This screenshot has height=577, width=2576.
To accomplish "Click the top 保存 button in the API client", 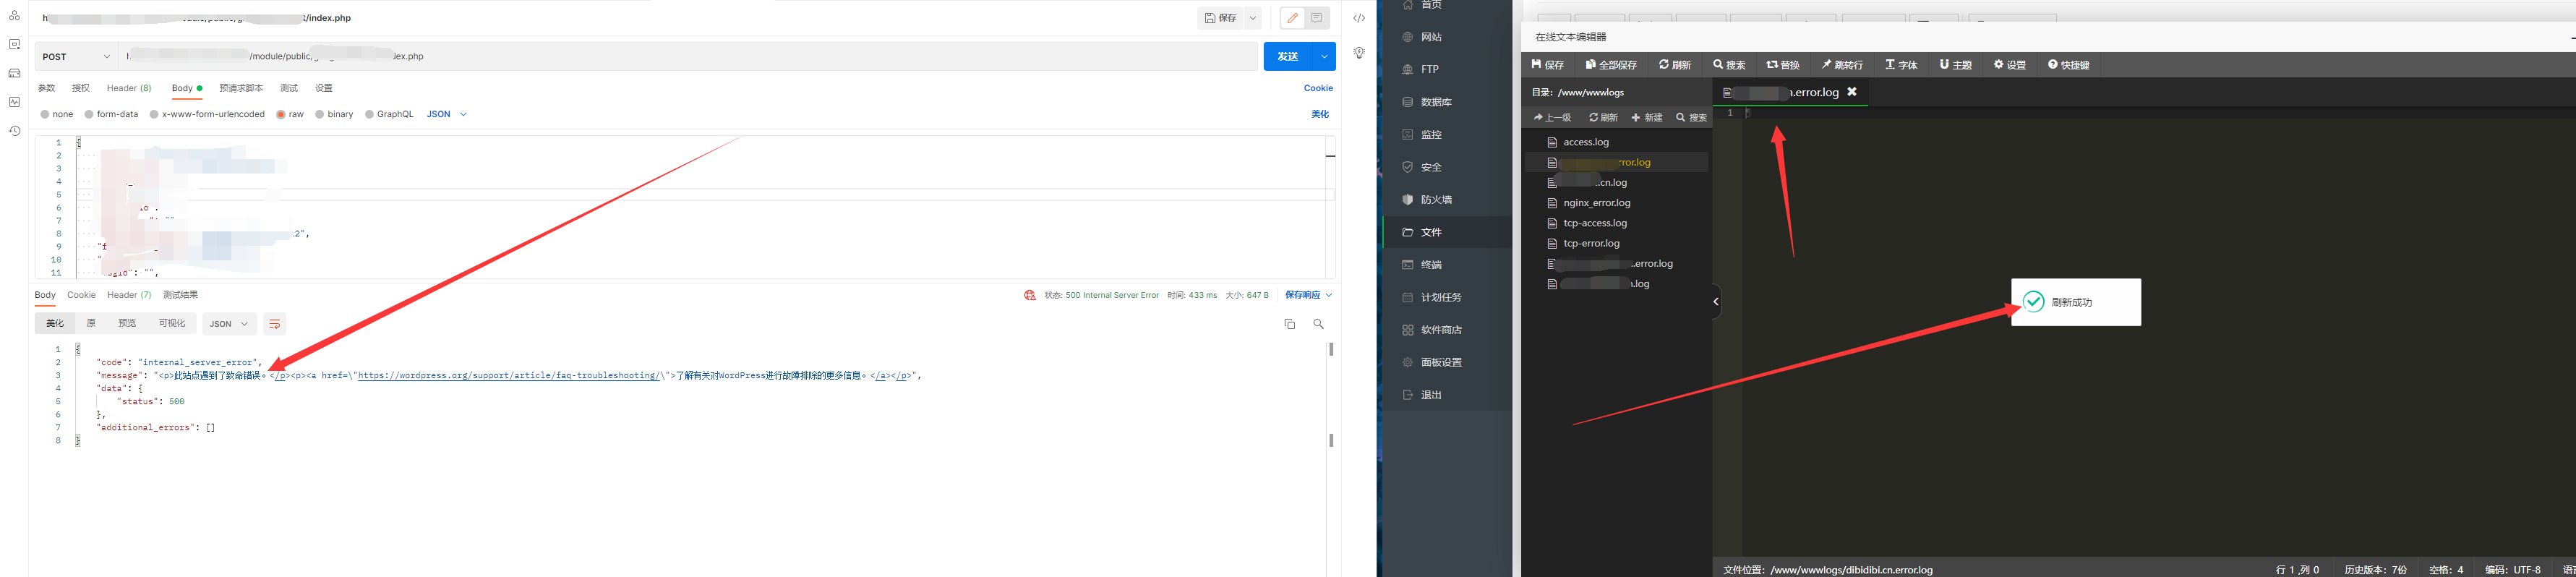I will (x=1220, y=18).
